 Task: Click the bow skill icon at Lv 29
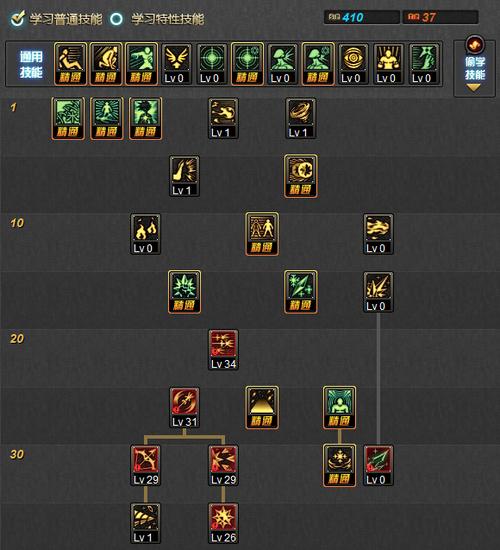(x=146, y=465)
